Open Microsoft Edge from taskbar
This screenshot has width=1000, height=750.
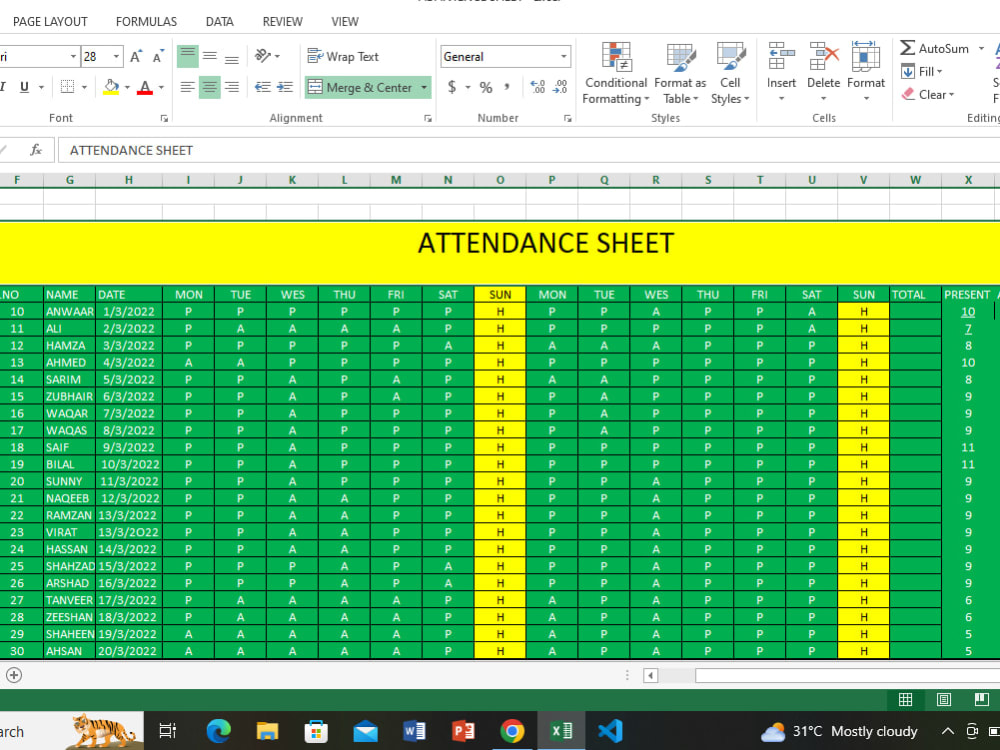[219, 731]
